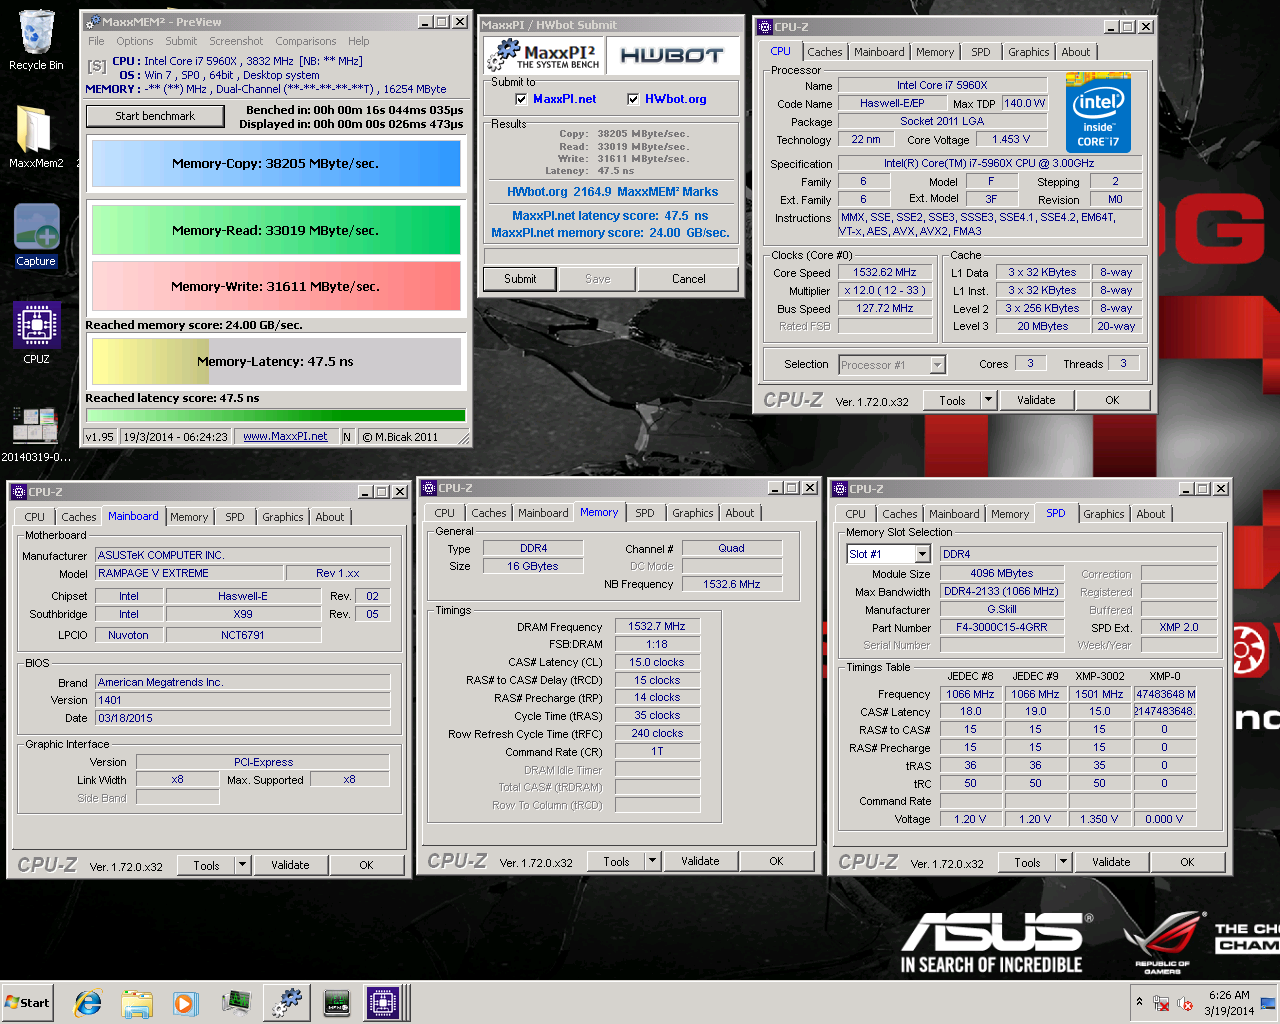Image resolution: width=1280 pixels, height=1024 pixels.
Task: Click the XMP-3002 column header in timings table
Action: point(1100,676)
